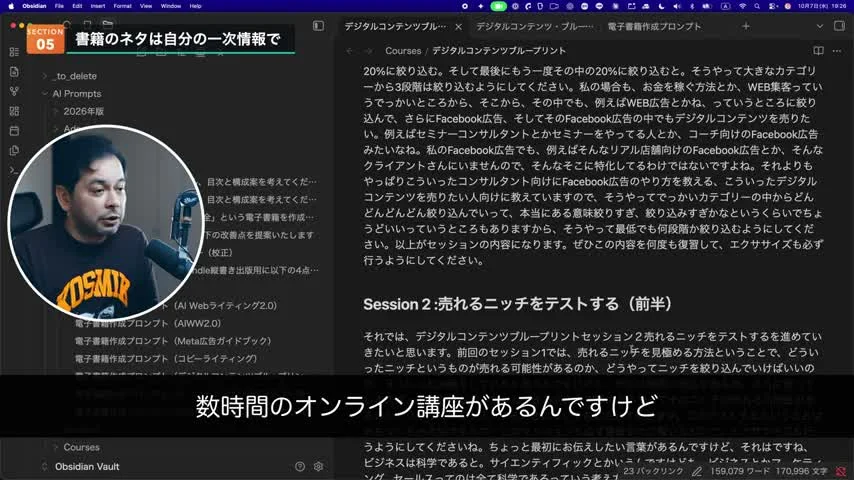
Task: Click the 170,996 文字 character count
Action: point(802,471)
